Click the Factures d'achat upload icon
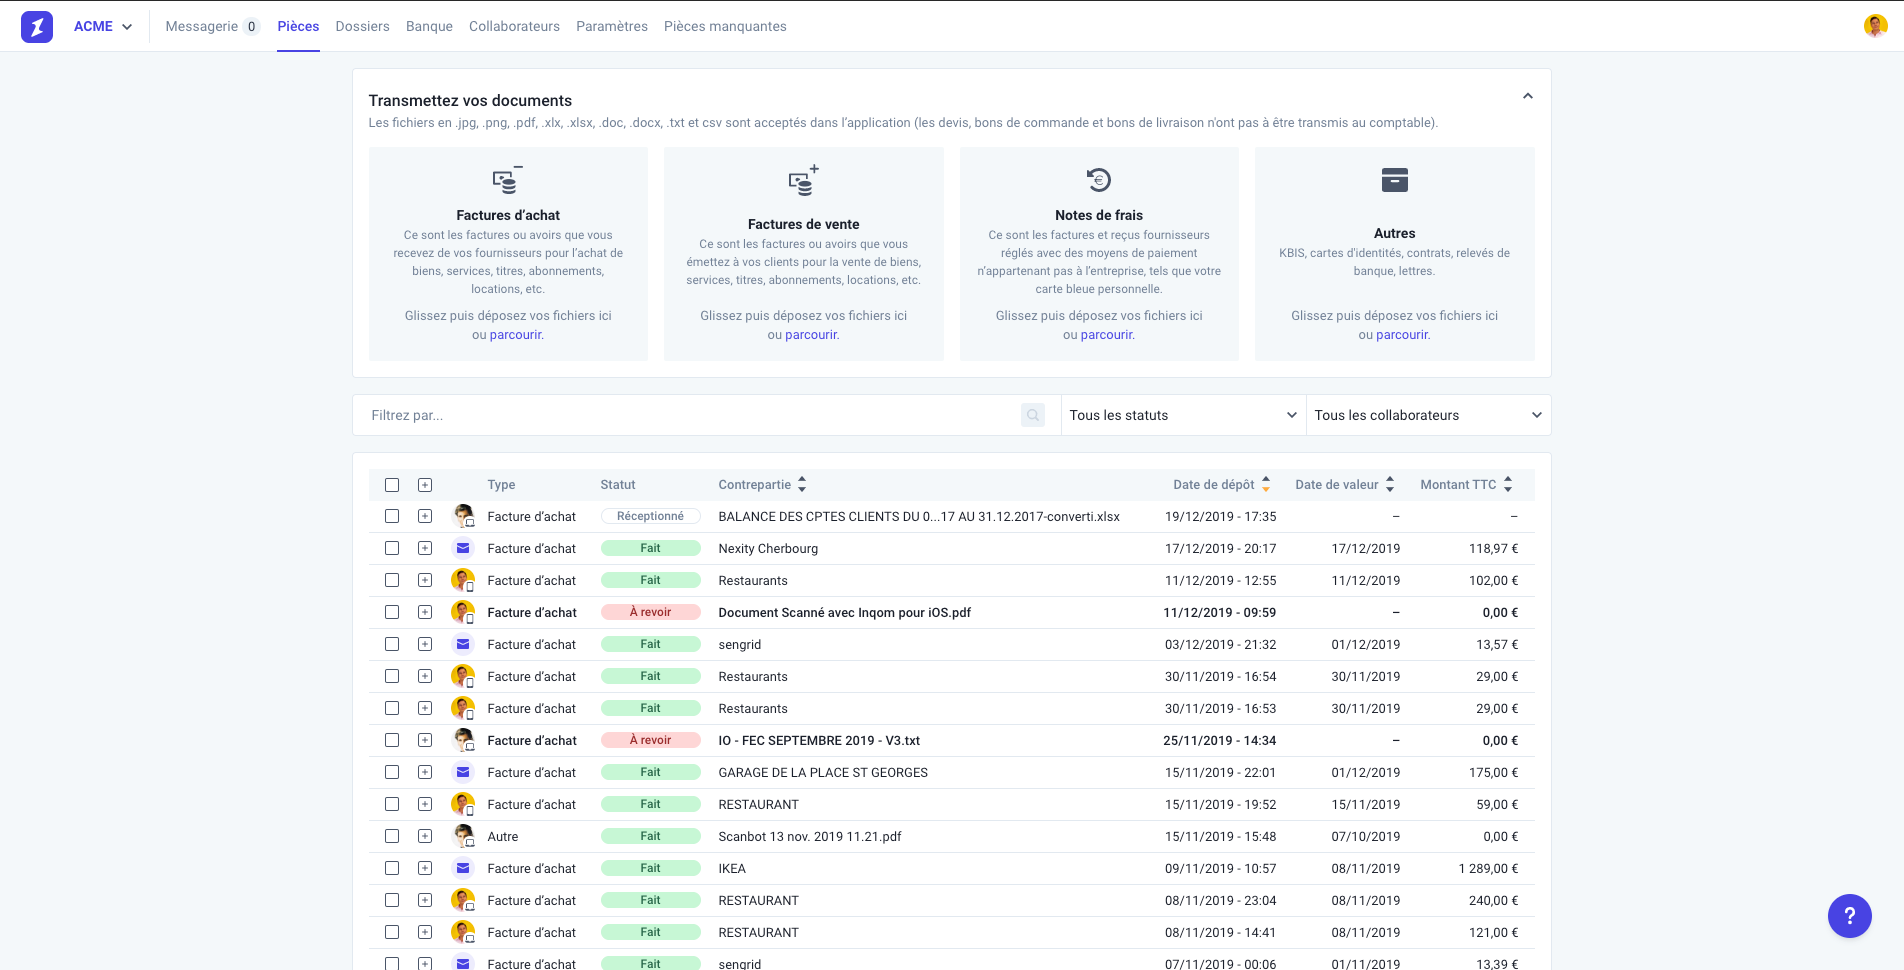The image size is (1904, 970). point(508,180)
